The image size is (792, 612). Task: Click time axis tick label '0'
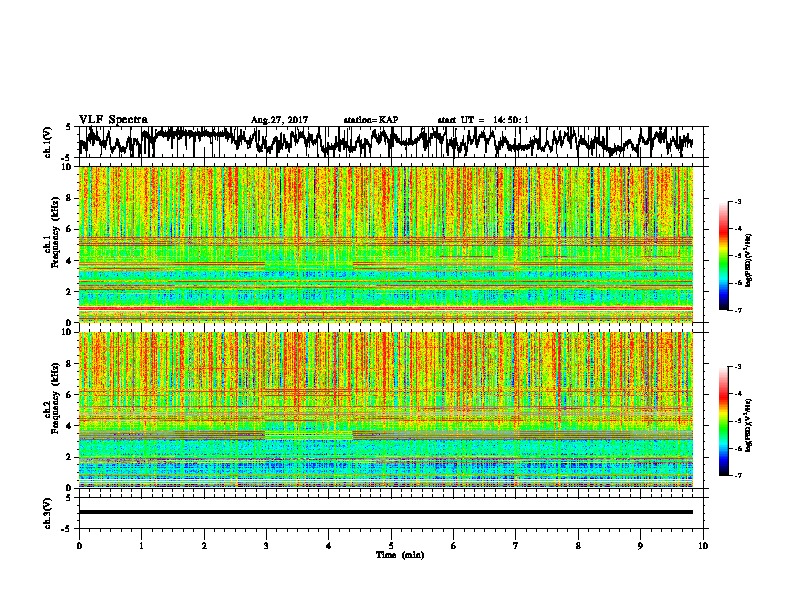pyautogui.click(x=79, y=545)
